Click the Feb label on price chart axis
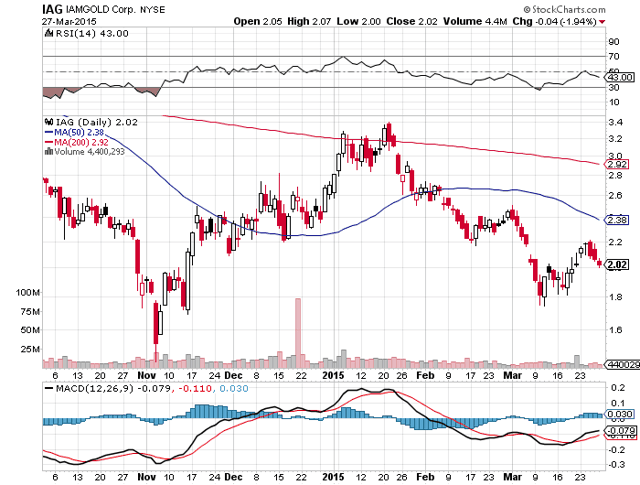 tap(426, 375)
